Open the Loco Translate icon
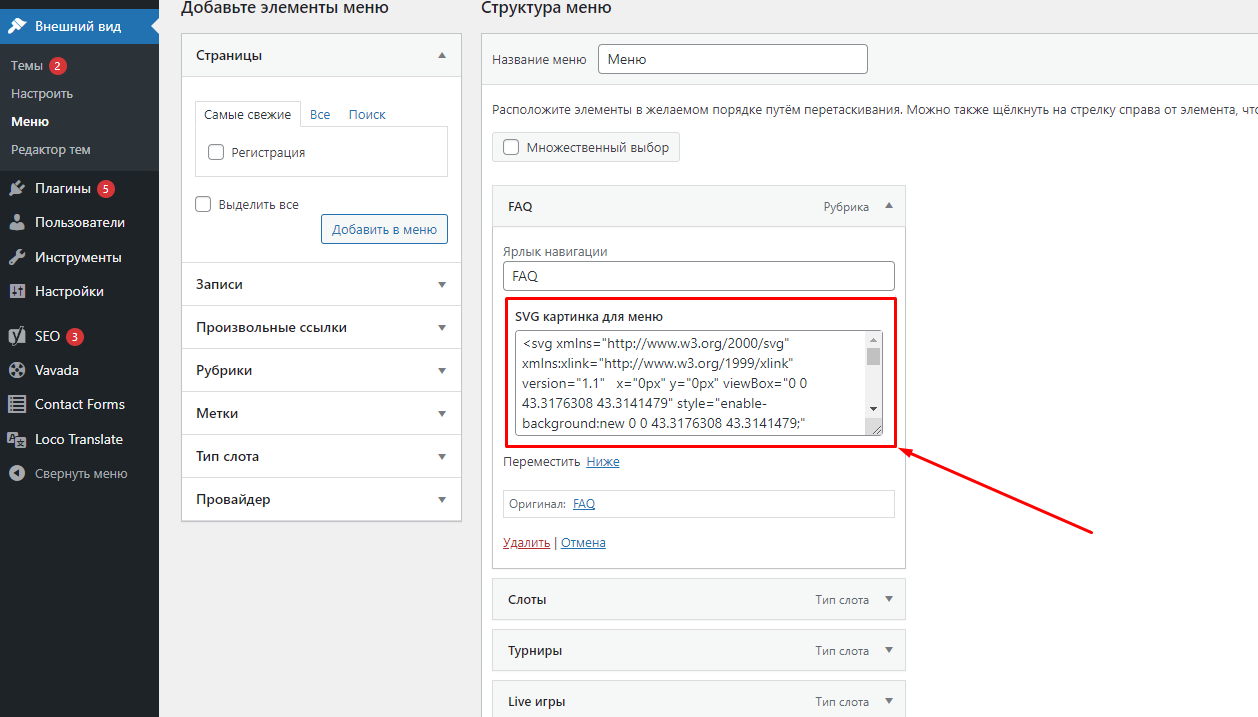 tap(17, 439)
